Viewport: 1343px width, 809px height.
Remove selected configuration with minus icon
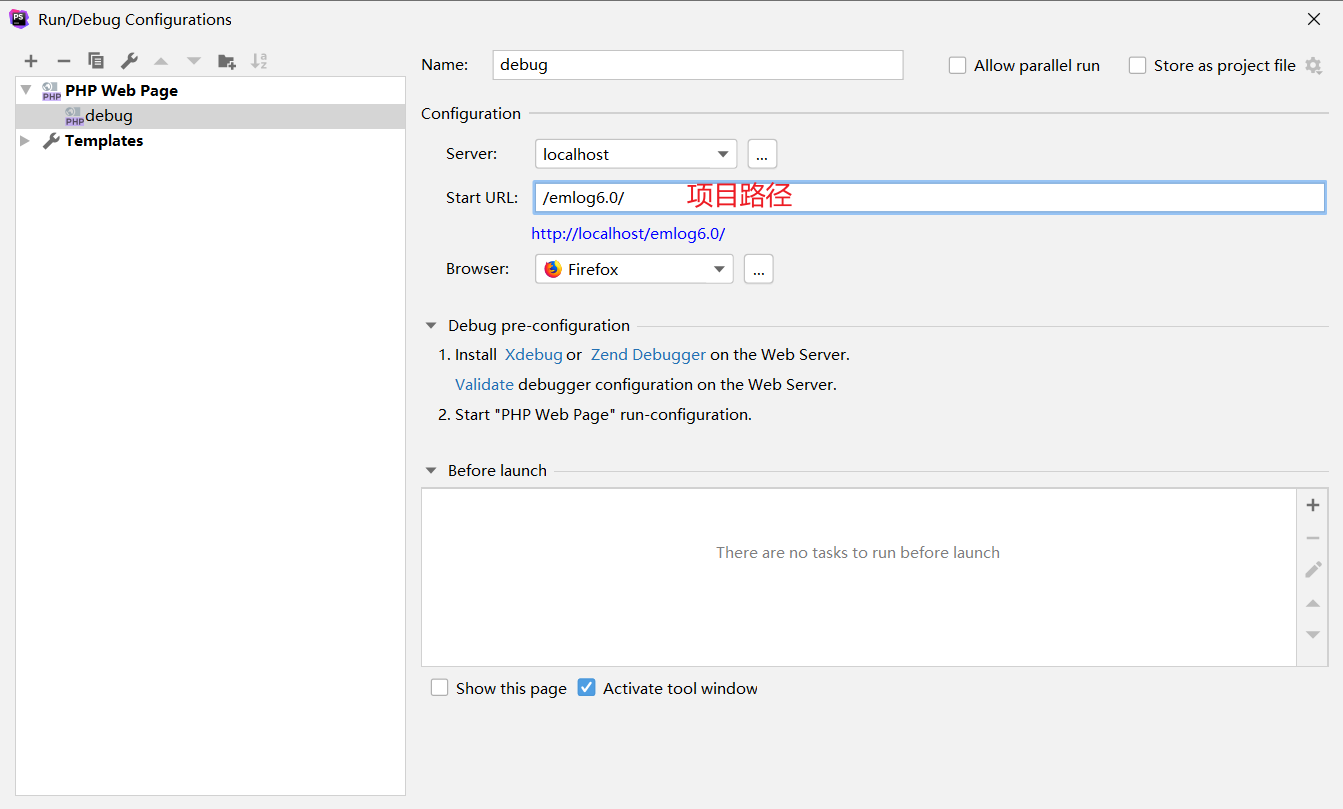[x=63, y=61]
